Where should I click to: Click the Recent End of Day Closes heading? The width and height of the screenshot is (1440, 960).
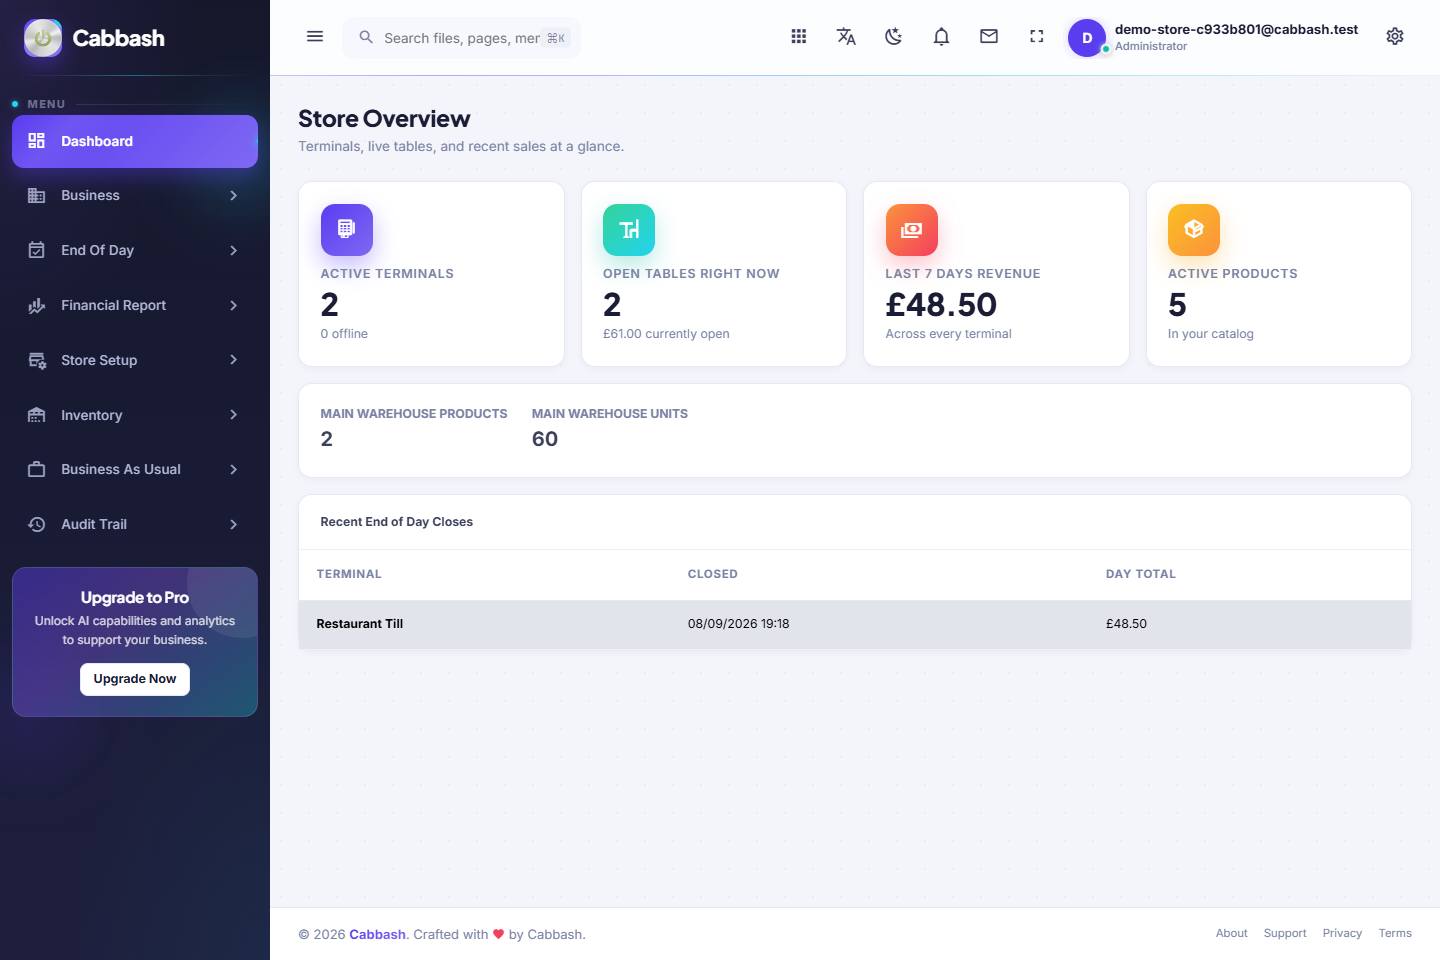(x=397, y=522)
